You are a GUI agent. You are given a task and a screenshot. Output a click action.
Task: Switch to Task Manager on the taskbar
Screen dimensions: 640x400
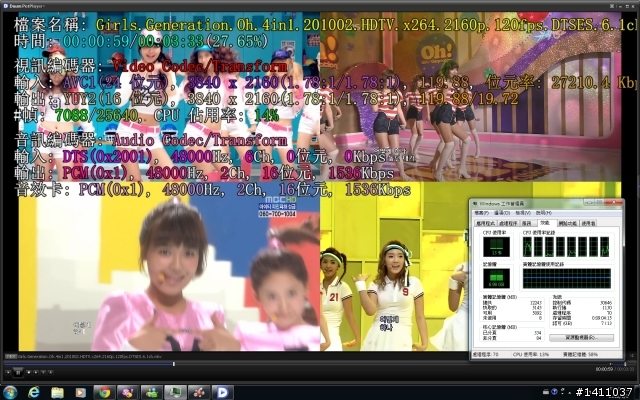pos(176,393)
